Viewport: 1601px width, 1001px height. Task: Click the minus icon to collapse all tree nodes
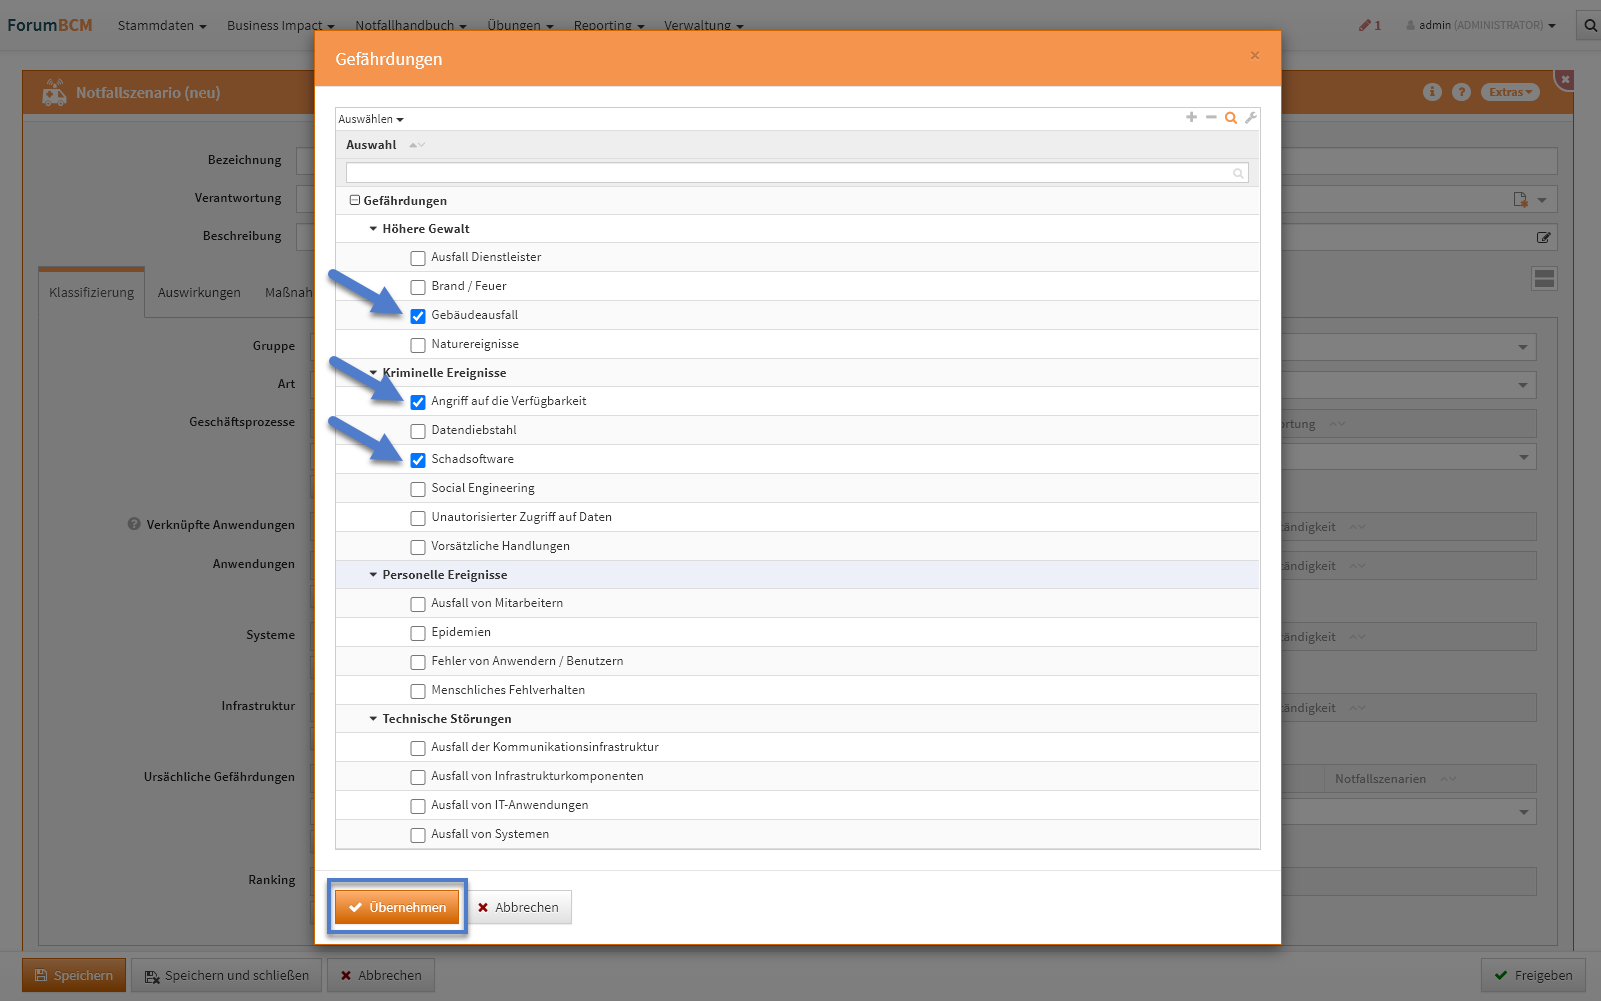point(1211,118)
